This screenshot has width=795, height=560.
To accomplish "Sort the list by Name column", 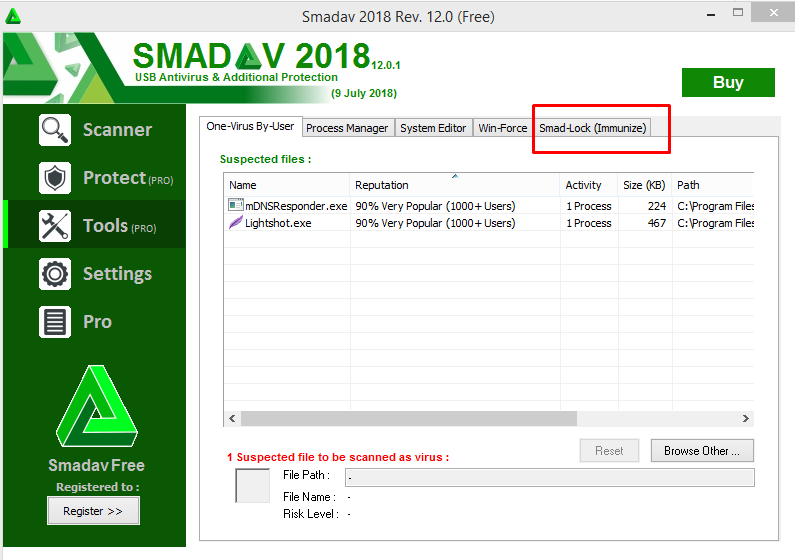I will tap(286, 185).
